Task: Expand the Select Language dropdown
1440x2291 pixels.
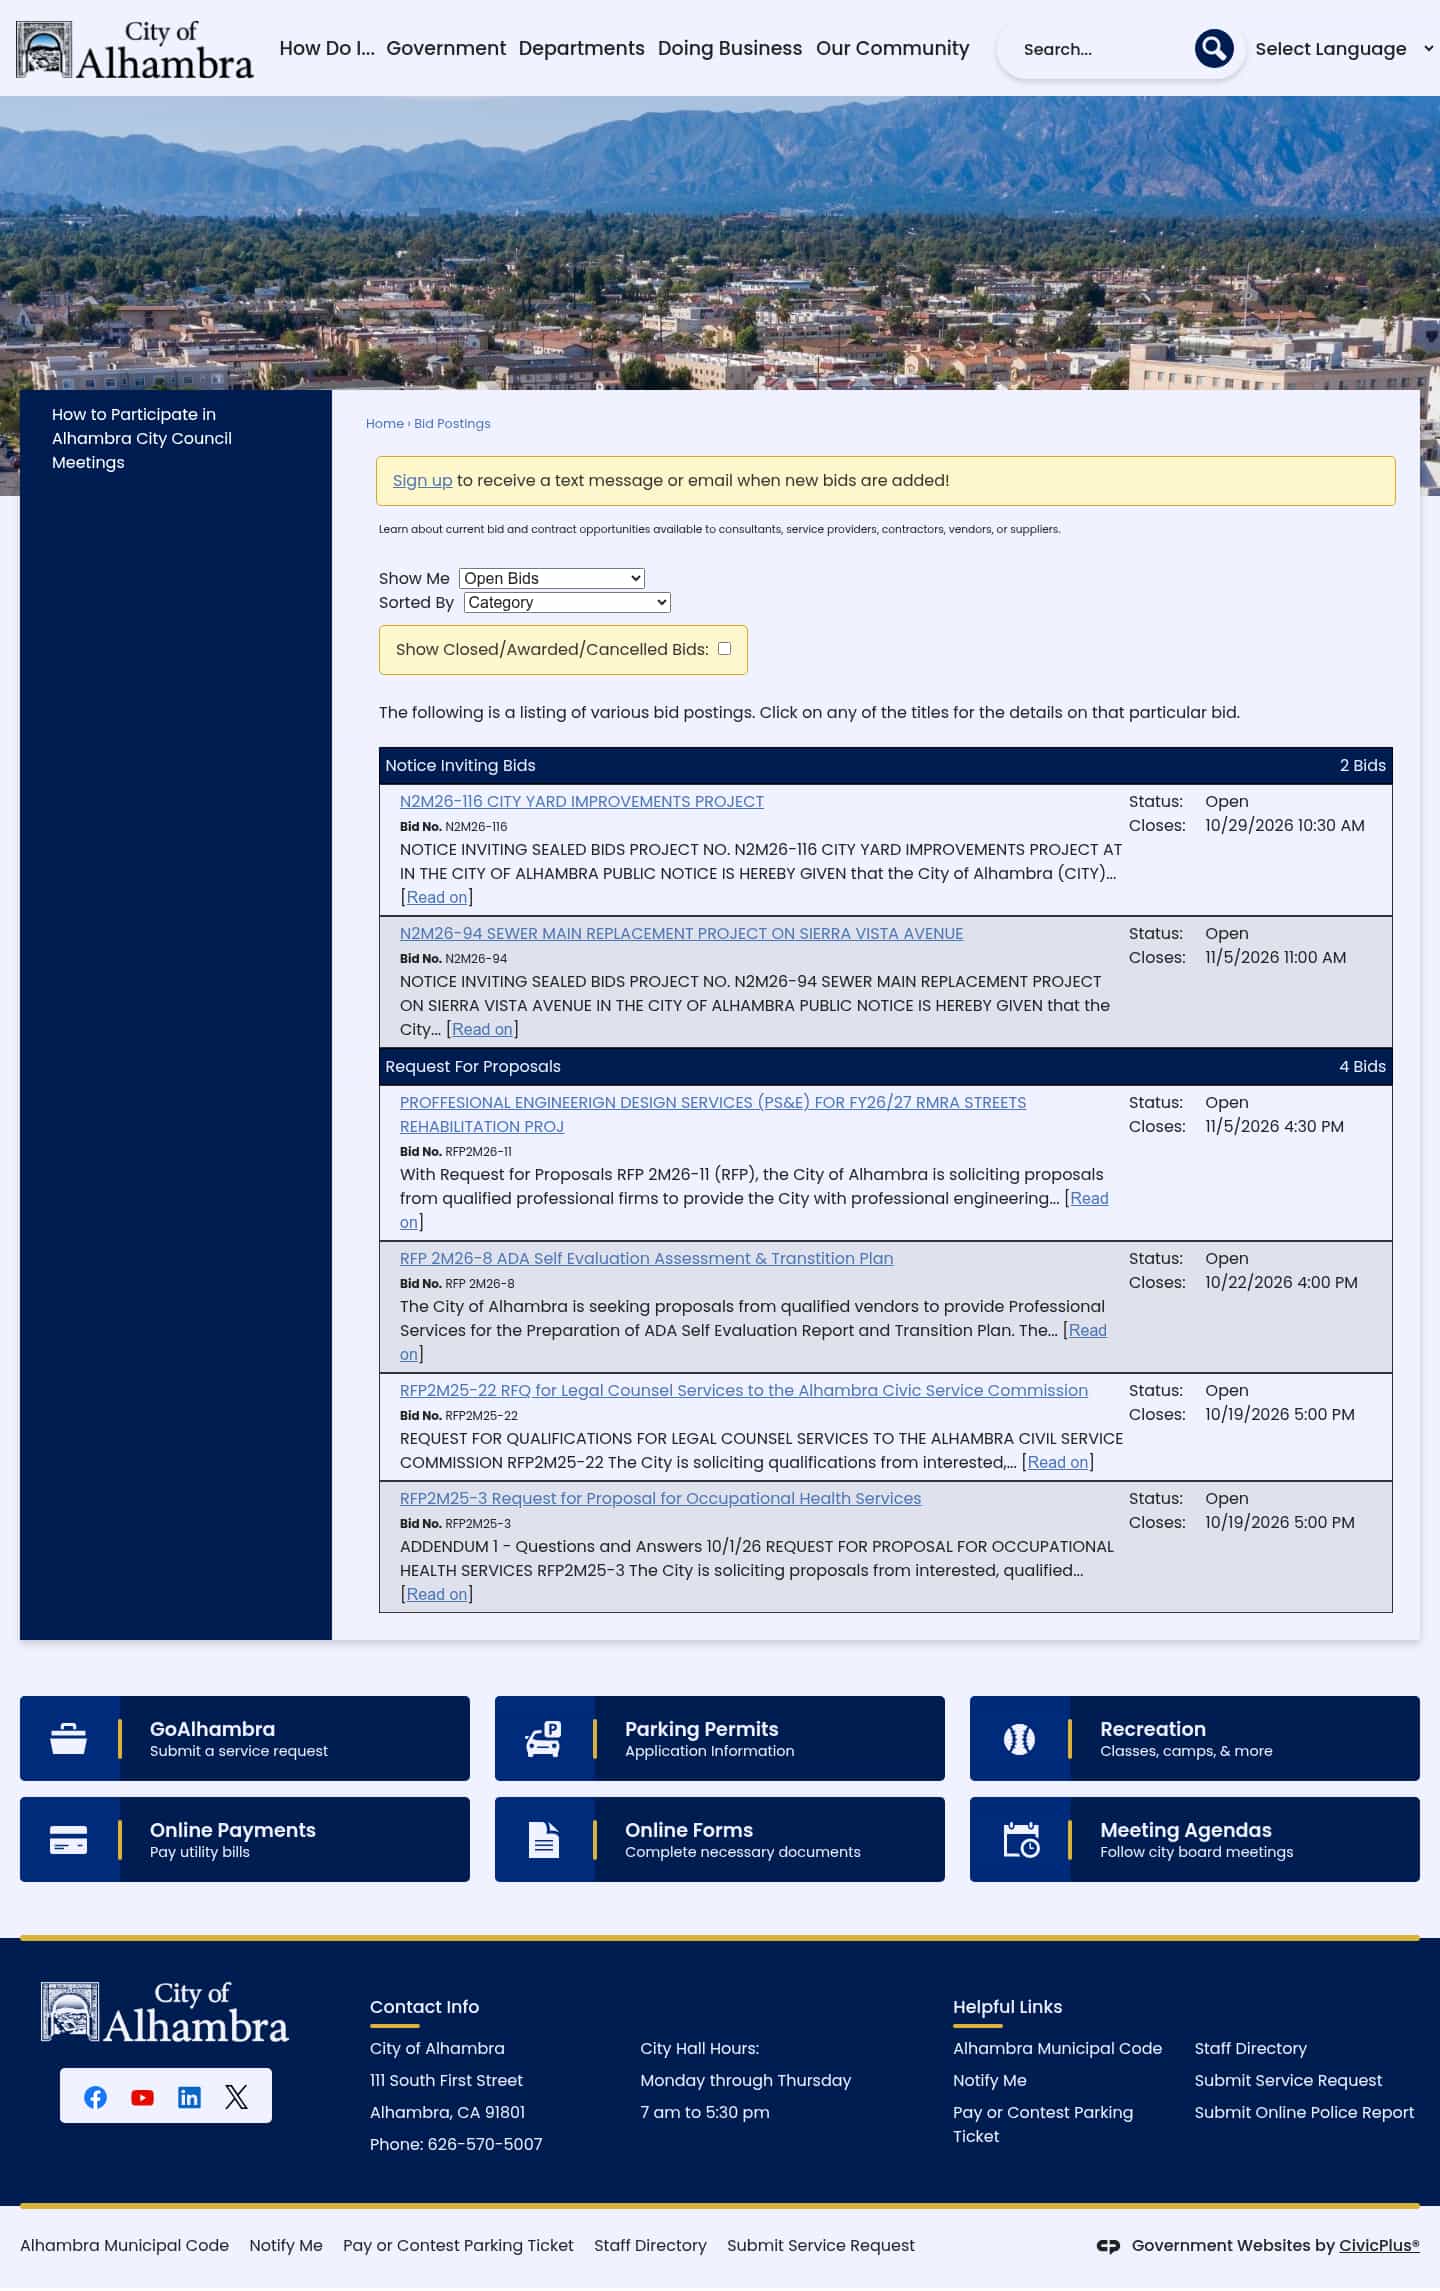Action: click(1343, 49)
